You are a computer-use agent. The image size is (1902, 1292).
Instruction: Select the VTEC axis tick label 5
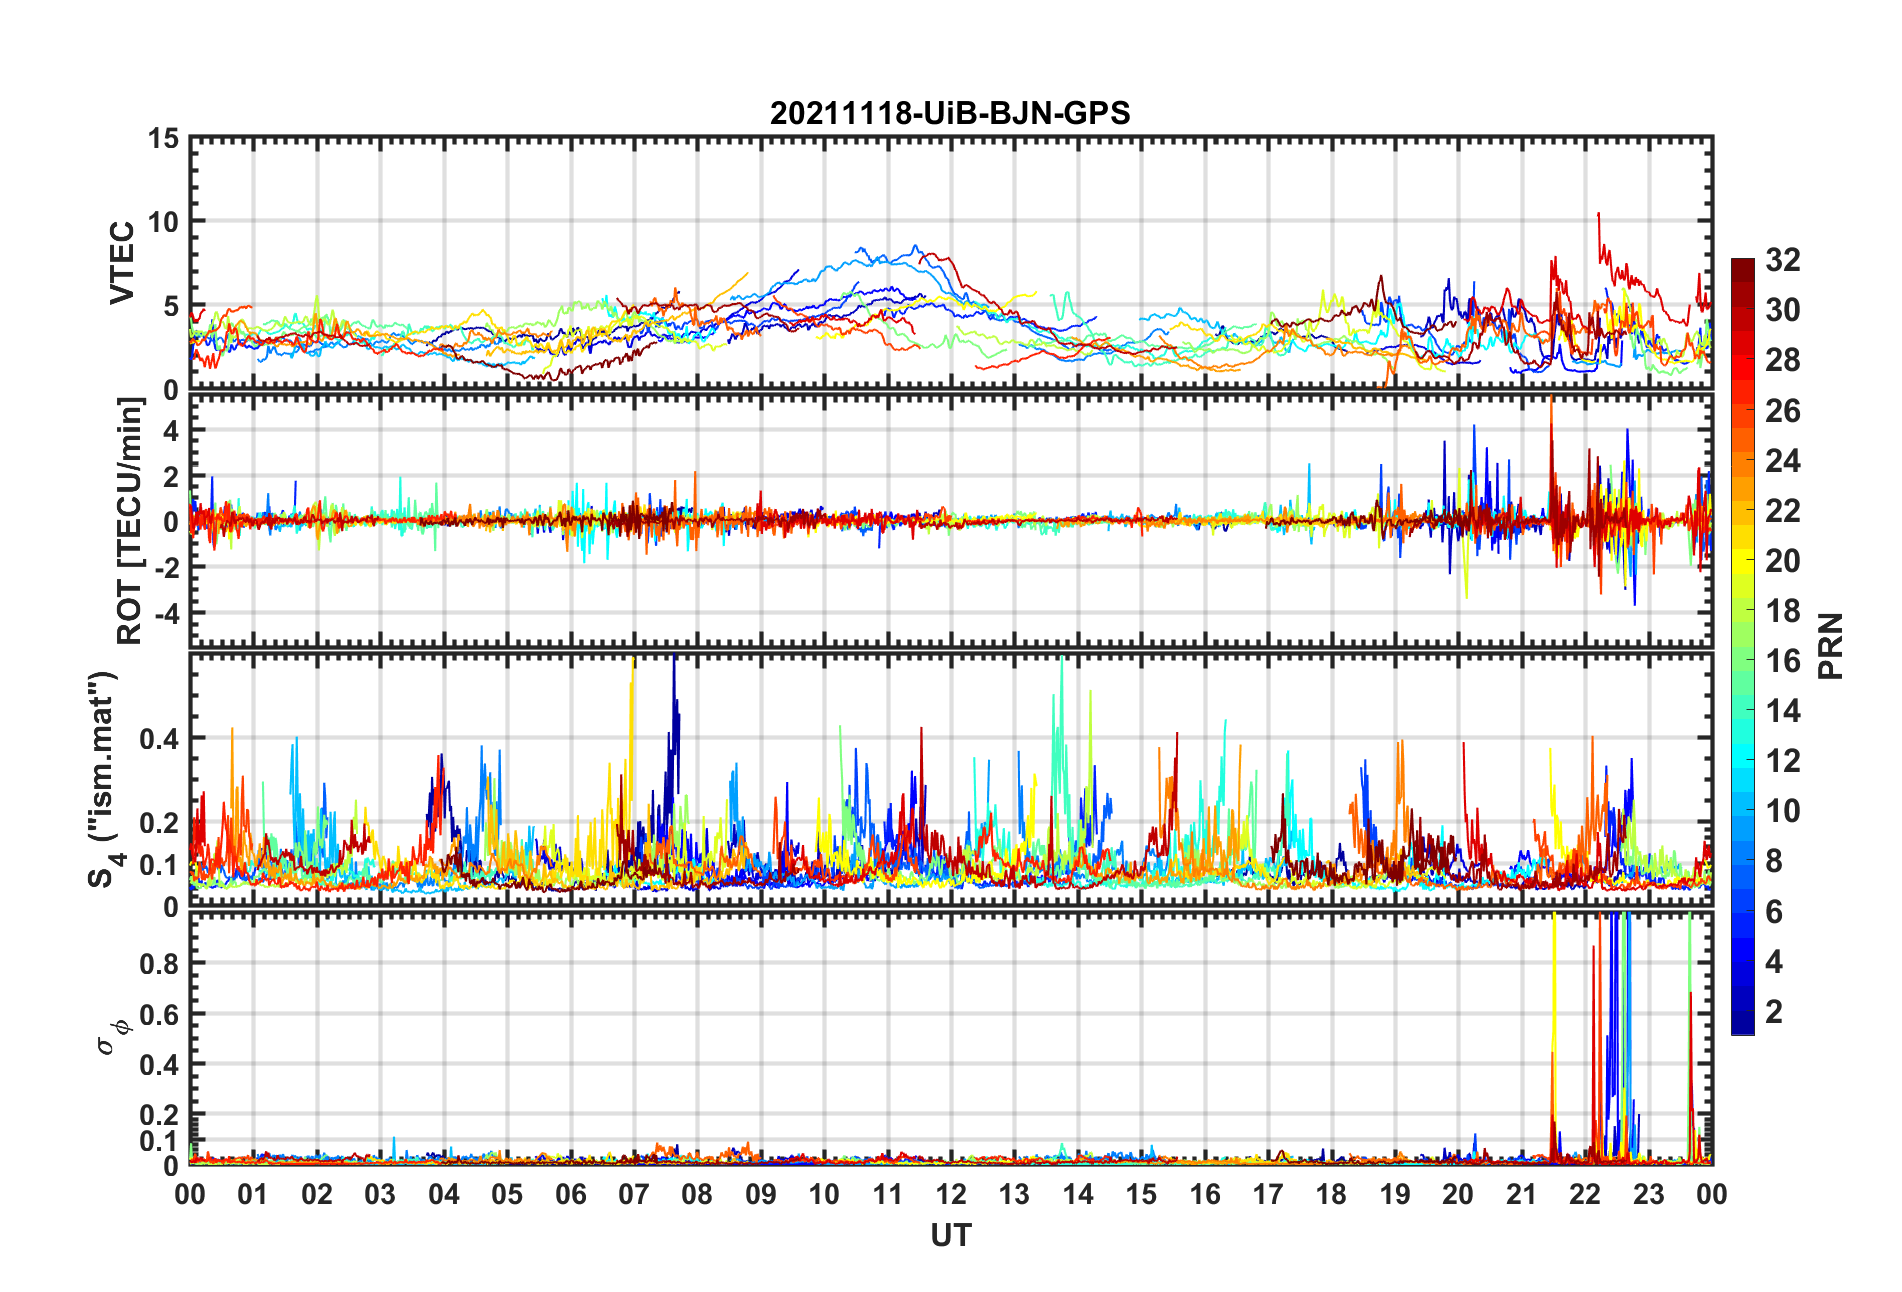click(x=171, y=306)
